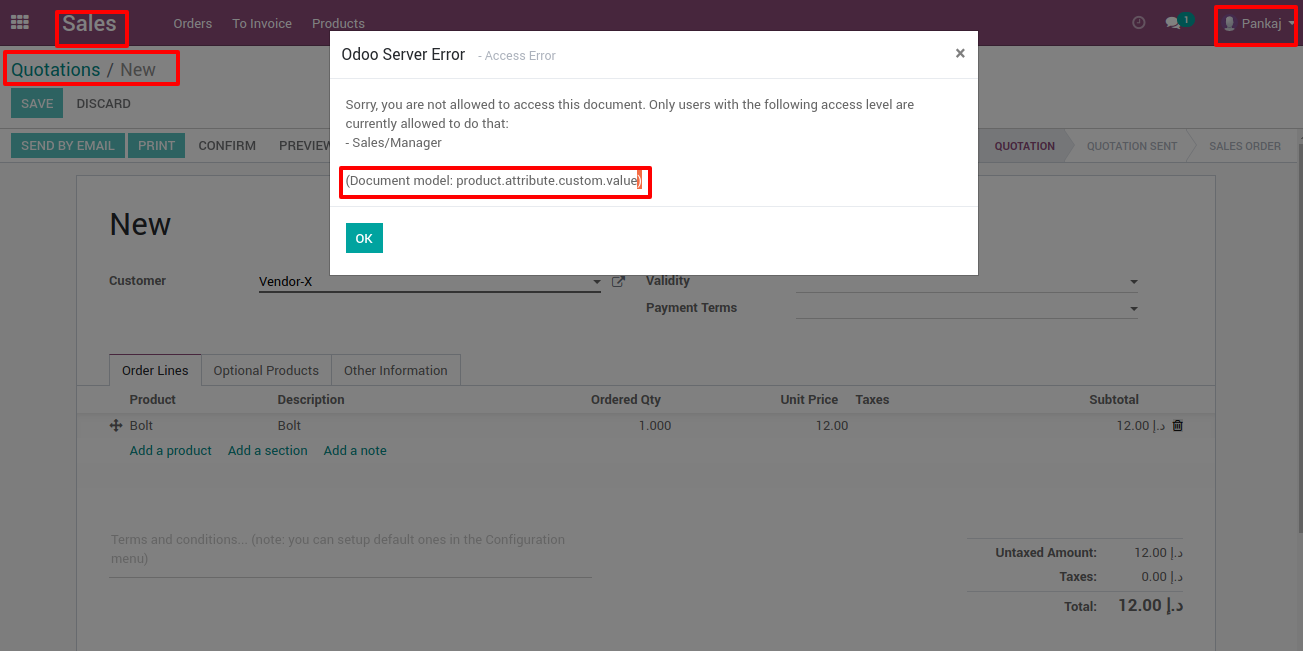Open customer record via external link icon
This screenshot has width=1303, height=651.
tap(617, 281)
